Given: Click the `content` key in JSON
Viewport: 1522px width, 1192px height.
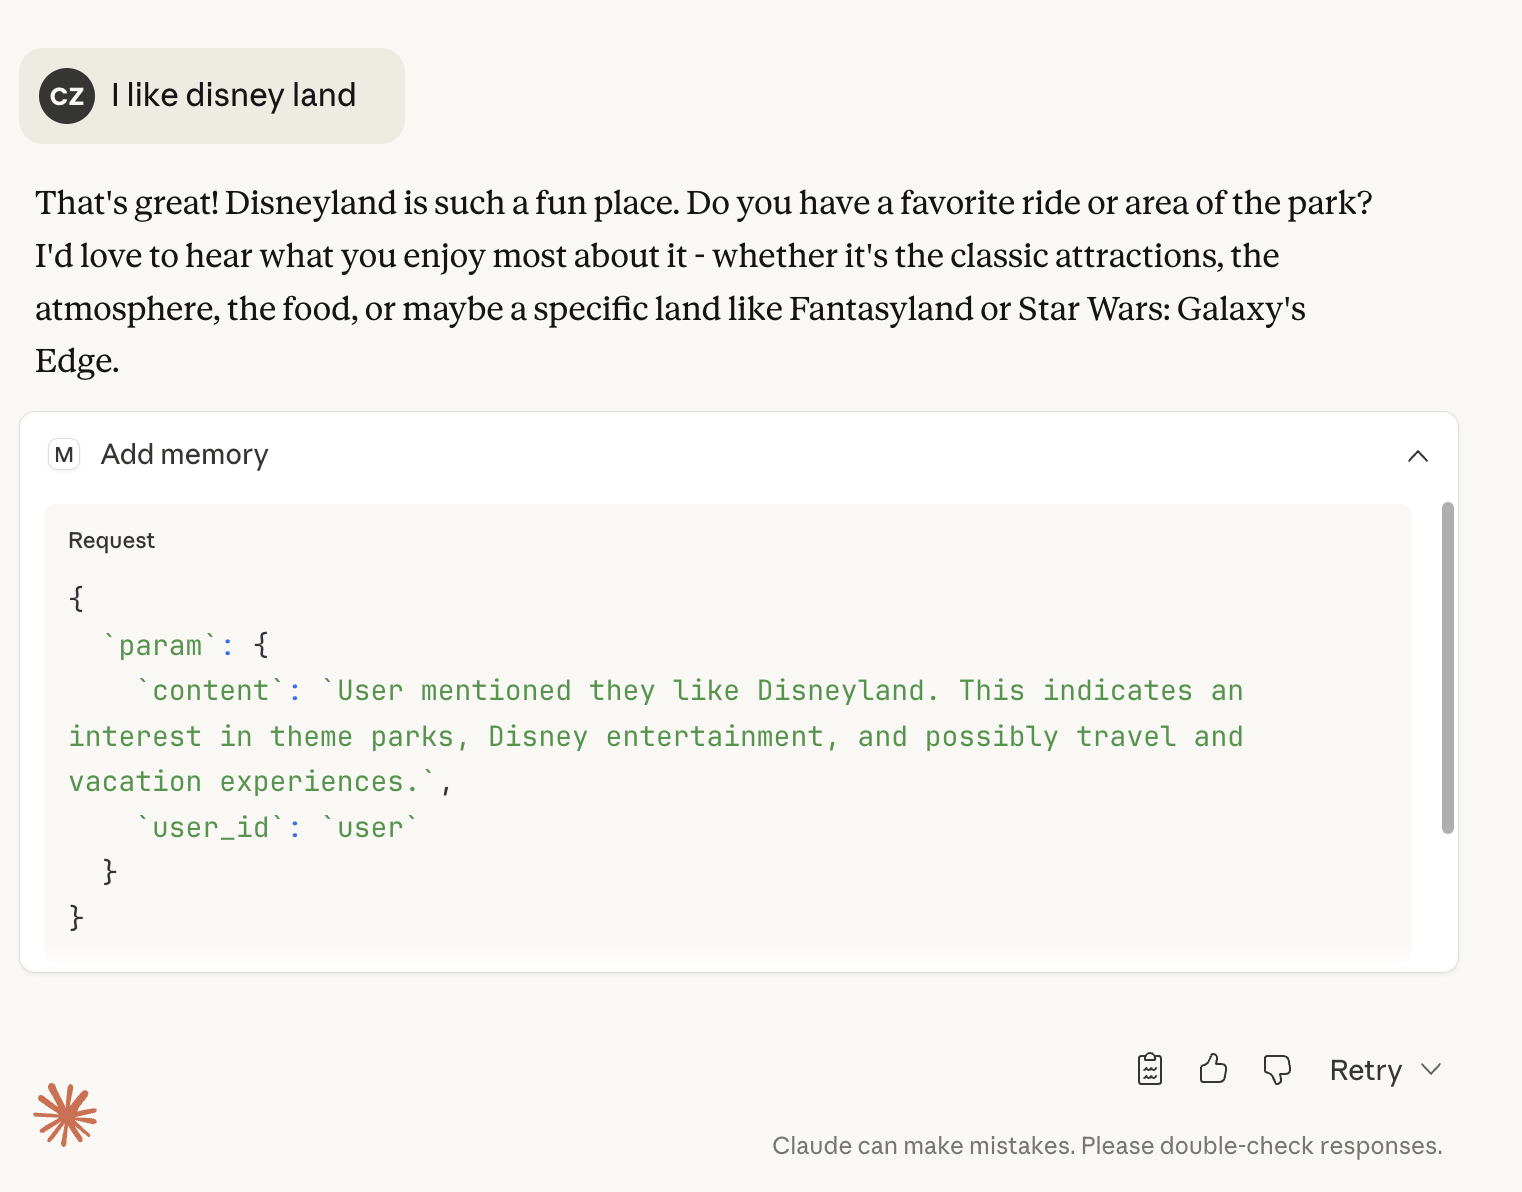Looking at the screenshot, I should click(x=211, y=690).
